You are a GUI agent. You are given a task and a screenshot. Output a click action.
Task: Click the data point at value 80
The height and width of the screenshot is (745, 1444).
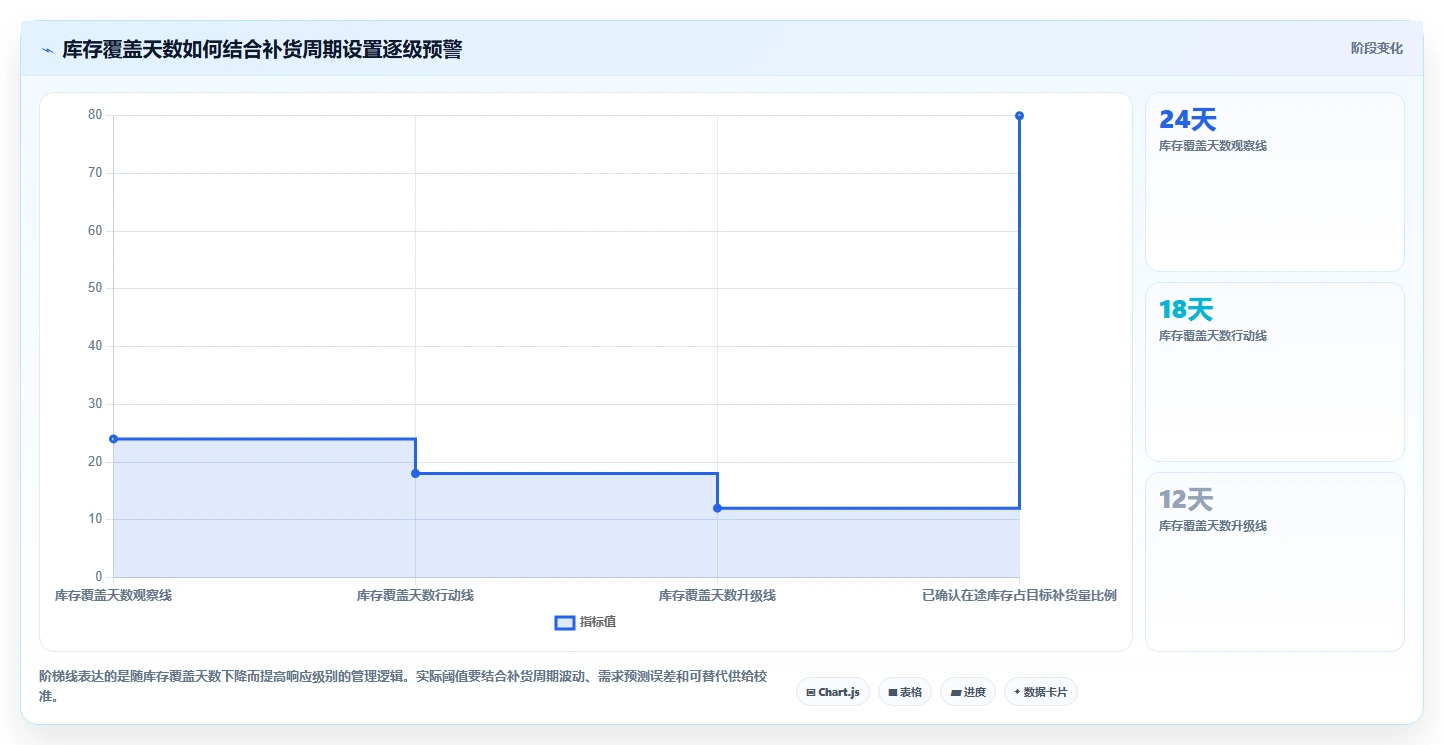pos(1019,116)
